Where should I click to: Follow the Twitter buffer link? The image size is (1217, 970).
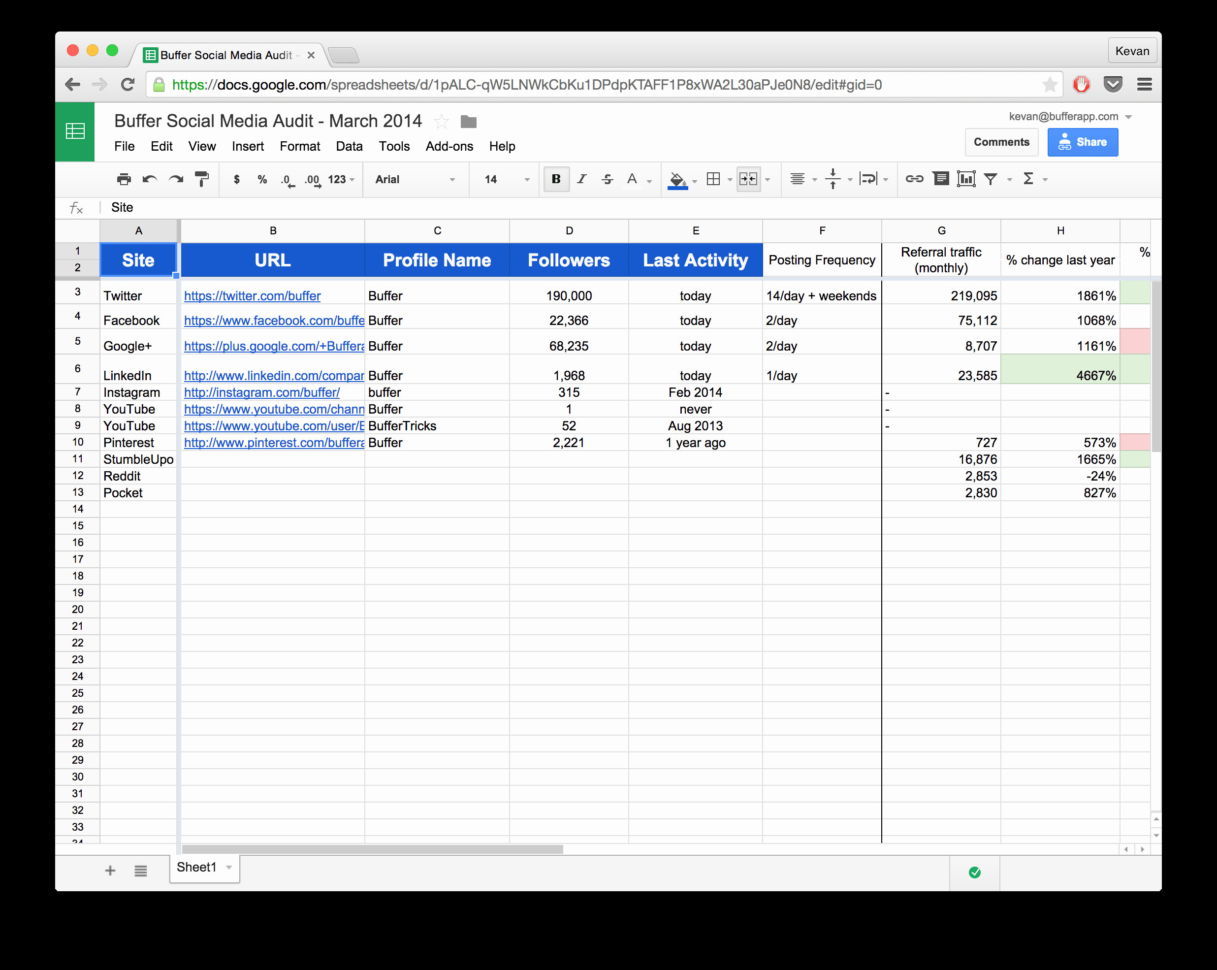(253, 295)
